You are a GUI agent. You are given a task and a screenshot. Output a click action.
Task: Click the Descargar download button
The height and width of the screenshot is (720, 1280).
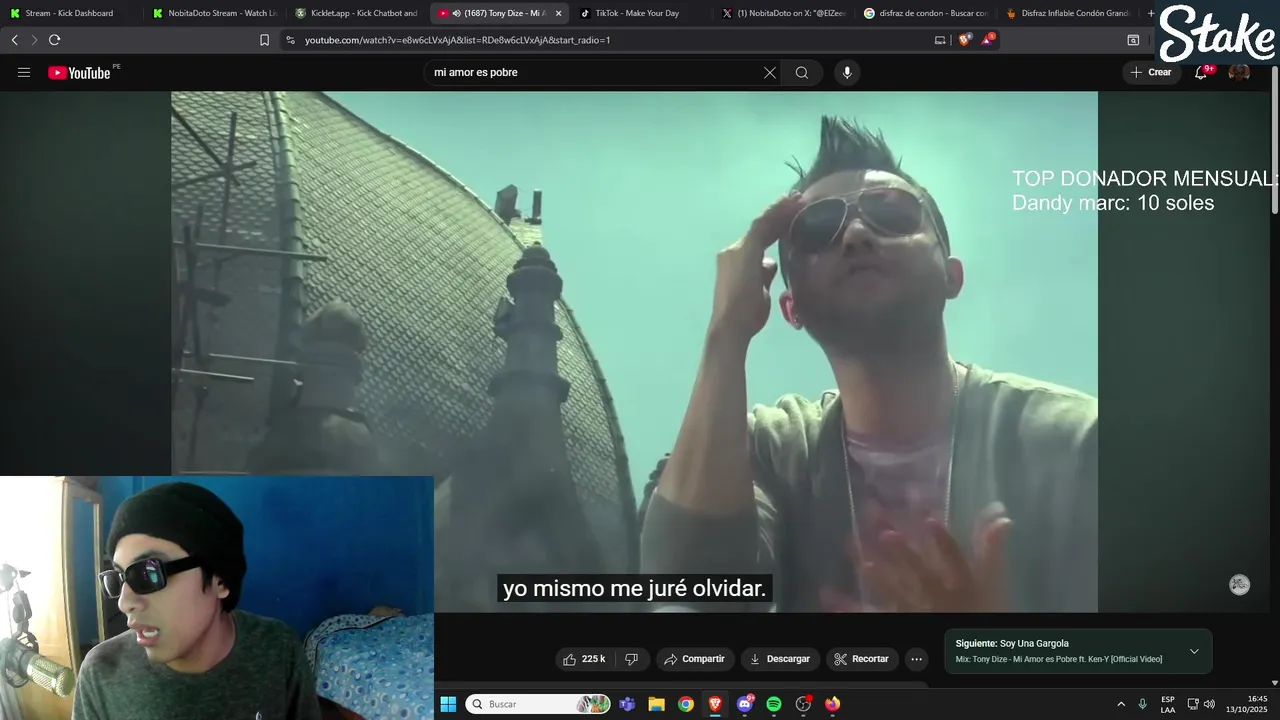coord(780,659)
